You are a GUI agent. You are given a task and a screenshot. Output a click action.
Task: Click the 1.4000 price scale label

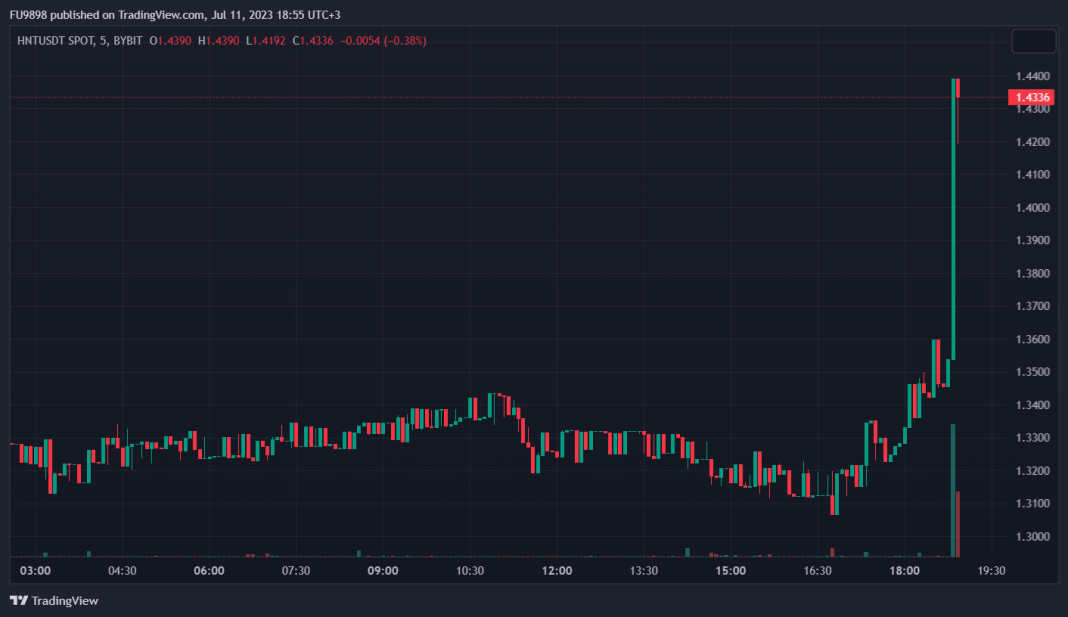(1032, 208)
